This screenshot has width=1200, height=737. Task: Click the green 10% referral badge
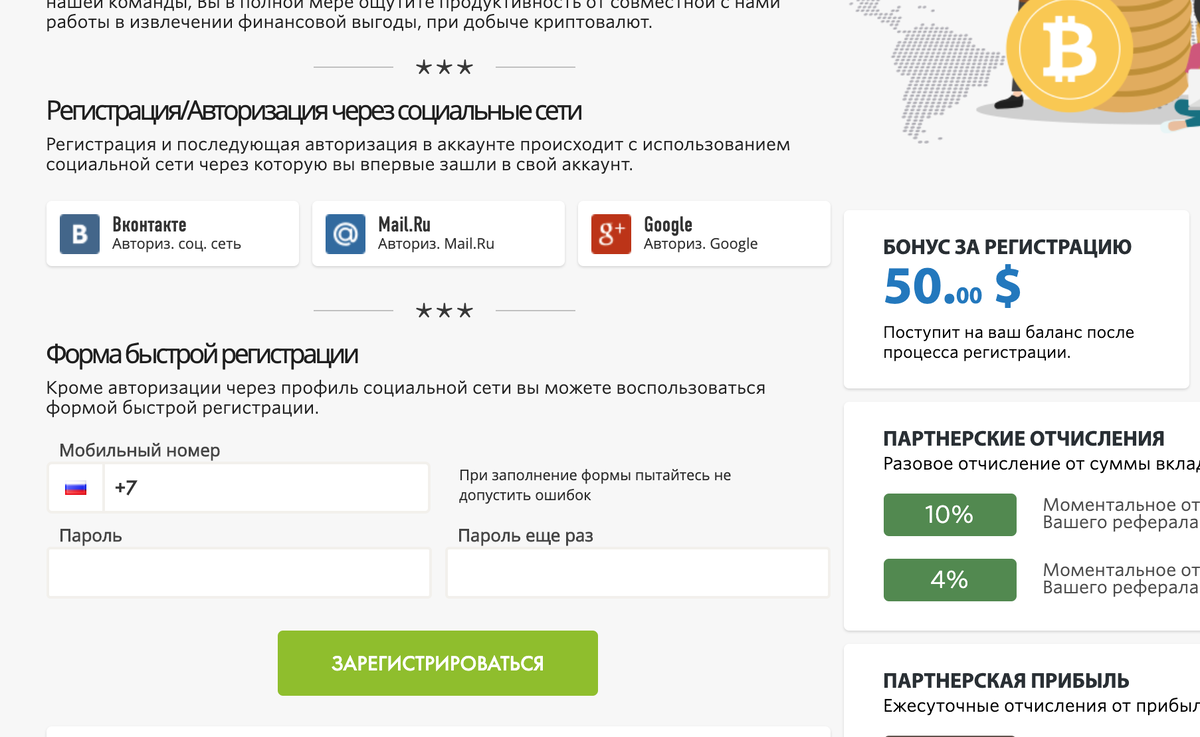click(949, 514)
